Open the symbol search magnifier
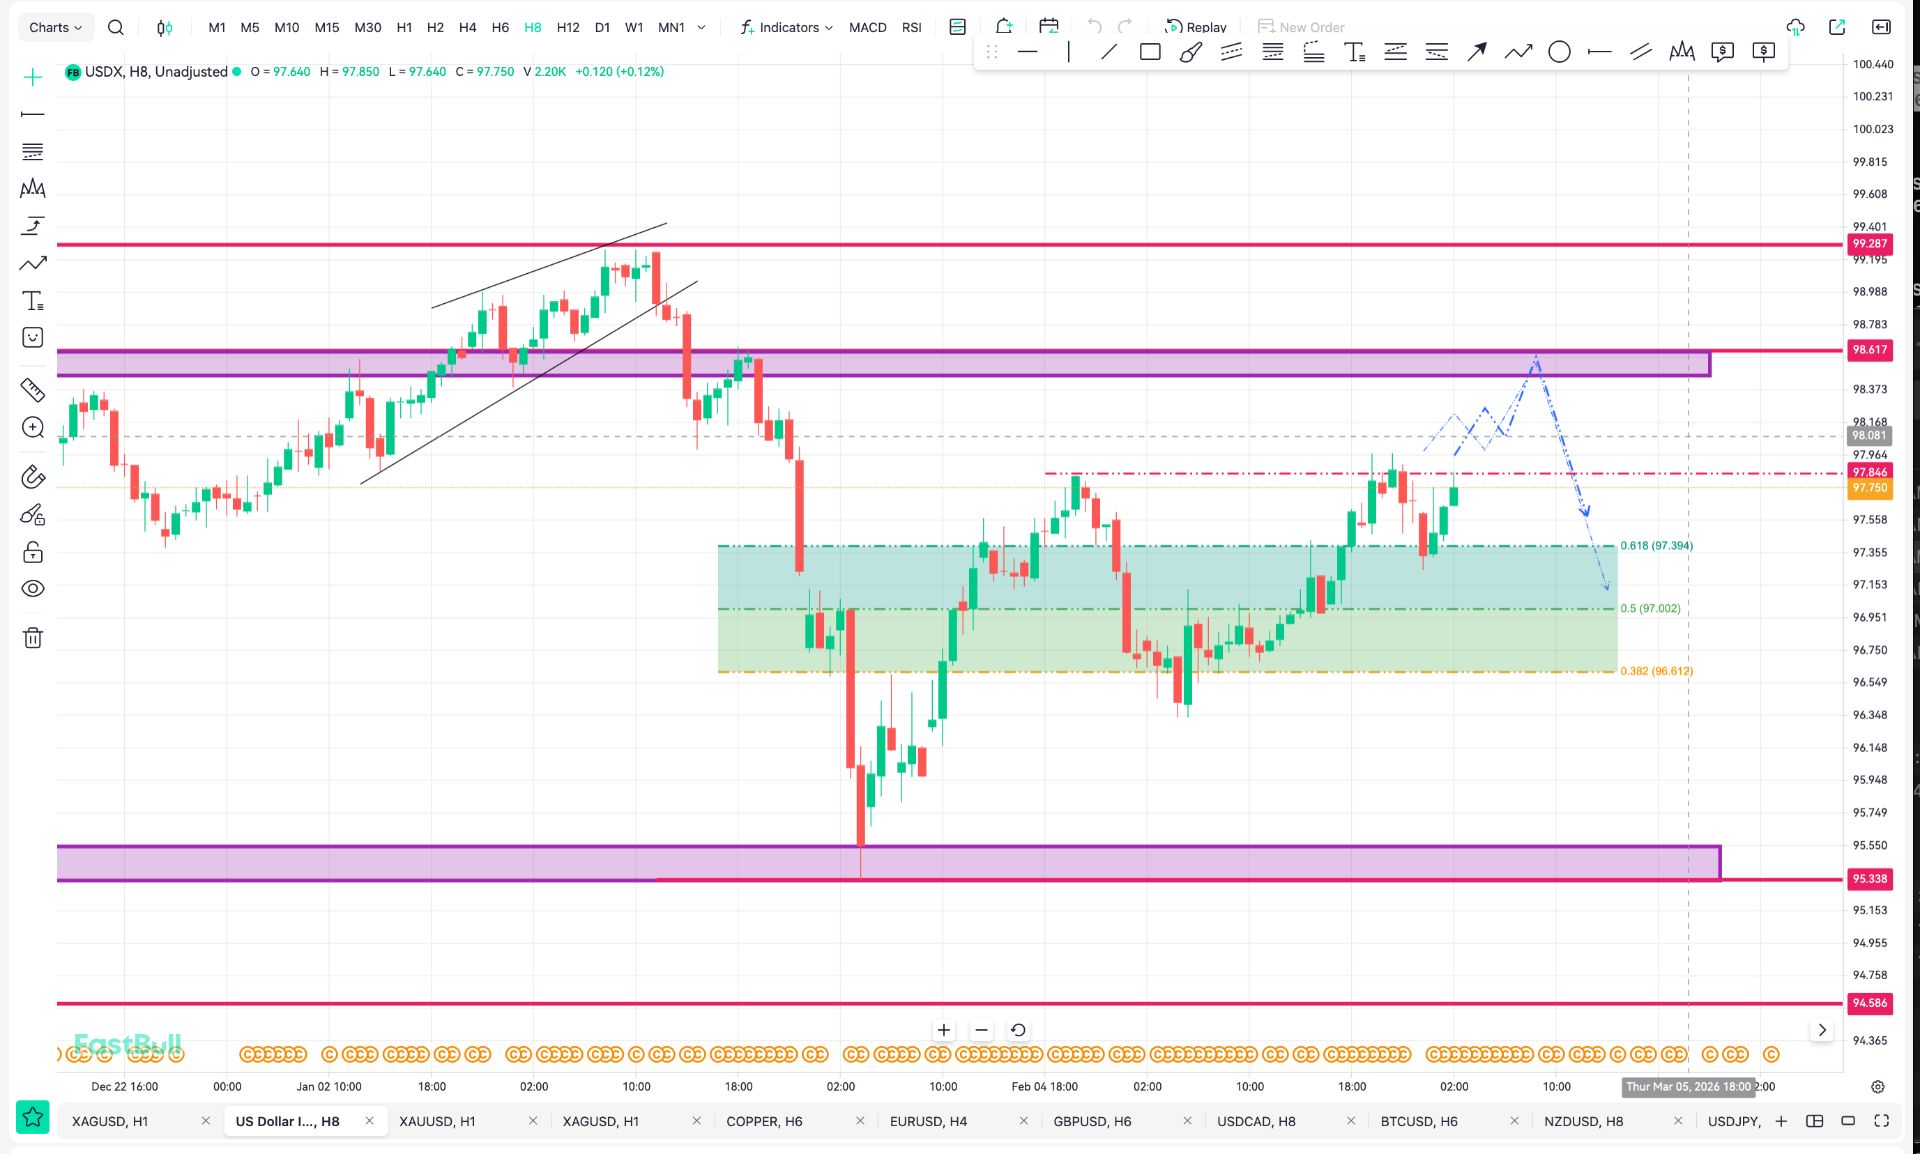This screenshot has height=1154, width=1920. [116, 27]
